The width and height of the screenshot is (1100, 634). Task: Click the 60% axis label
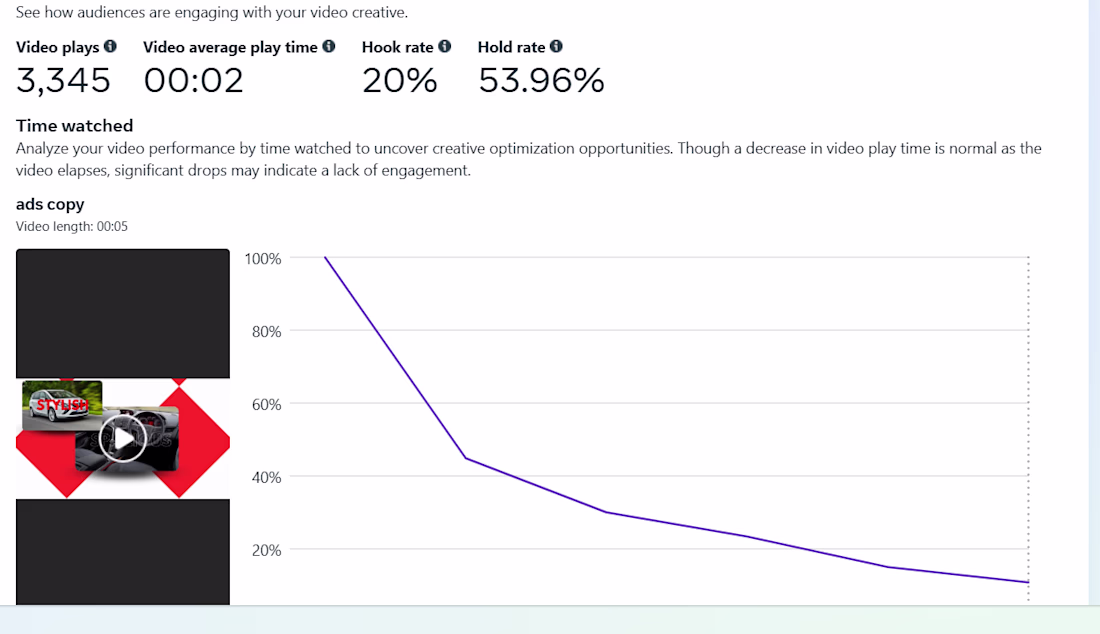(267, 405)
